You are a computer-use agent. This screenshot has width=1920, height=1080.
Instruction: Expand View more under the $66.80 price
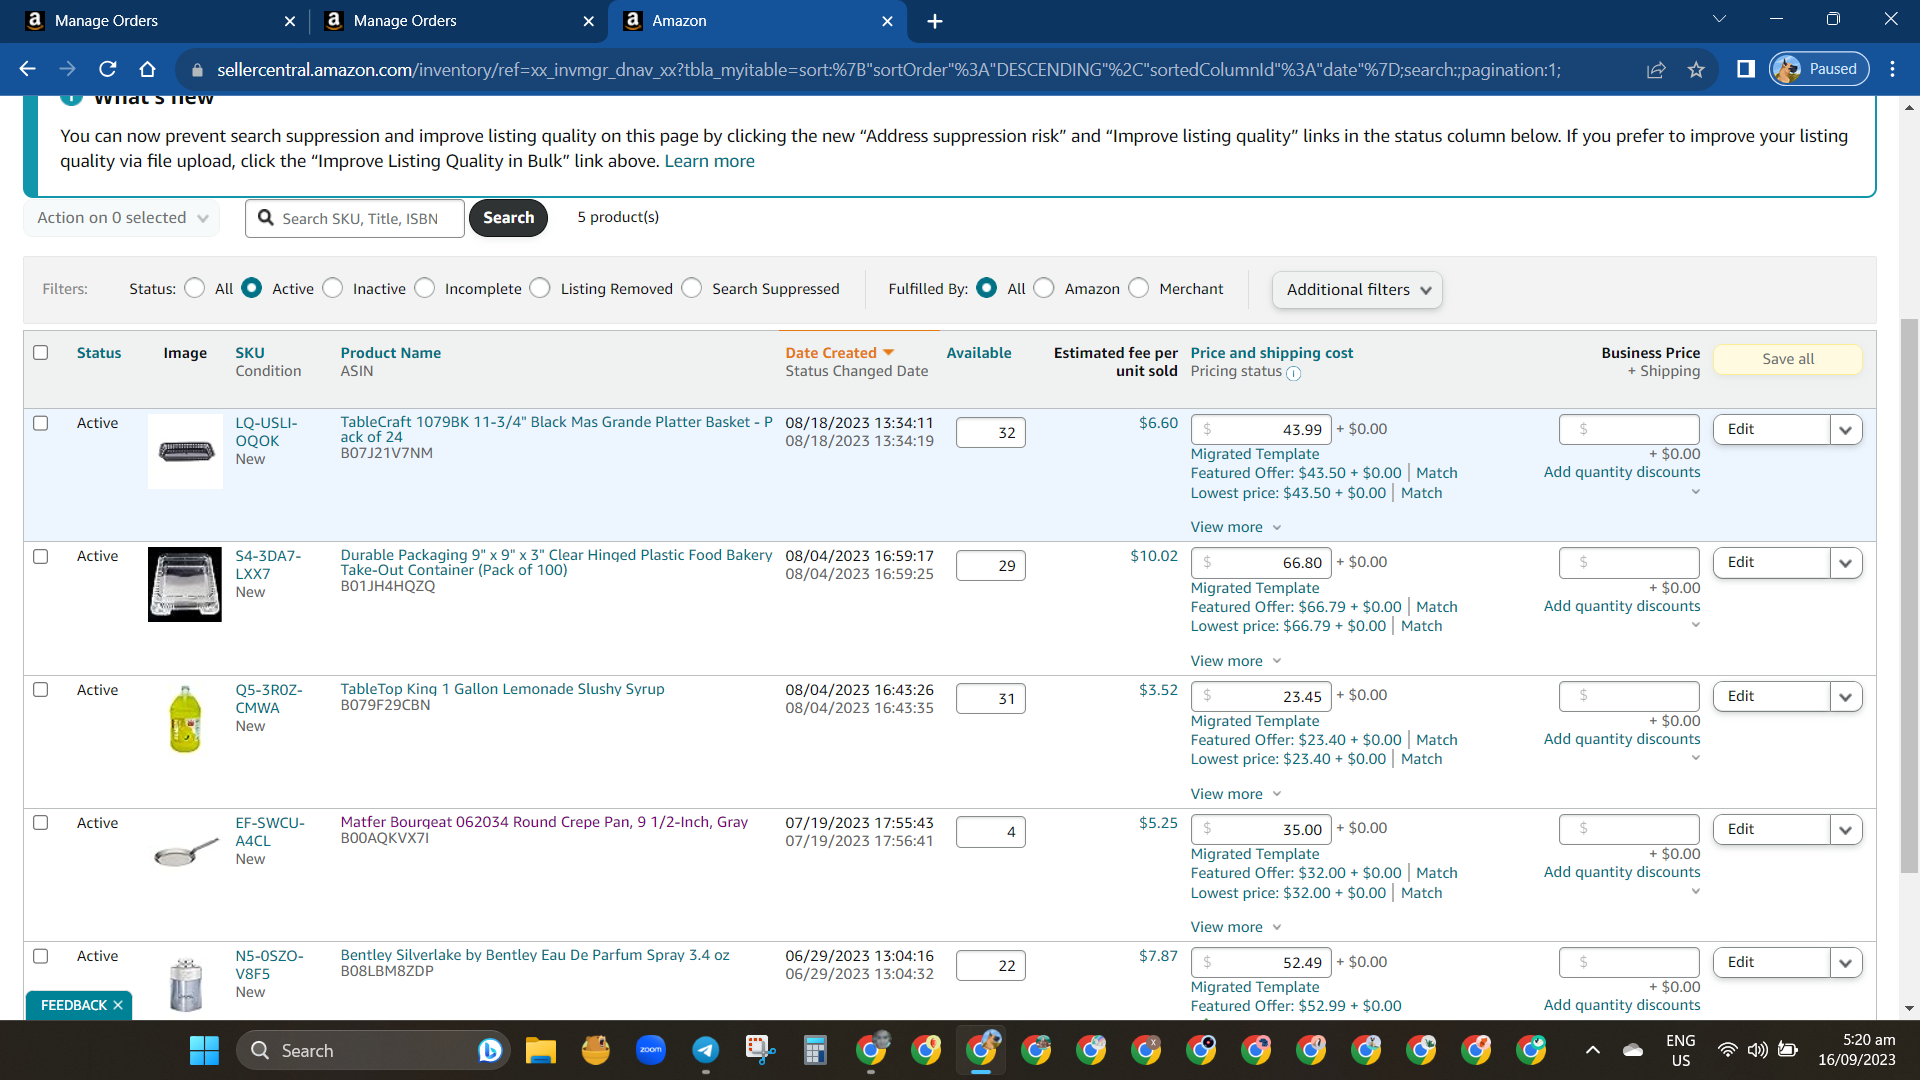click(1236, 661)
